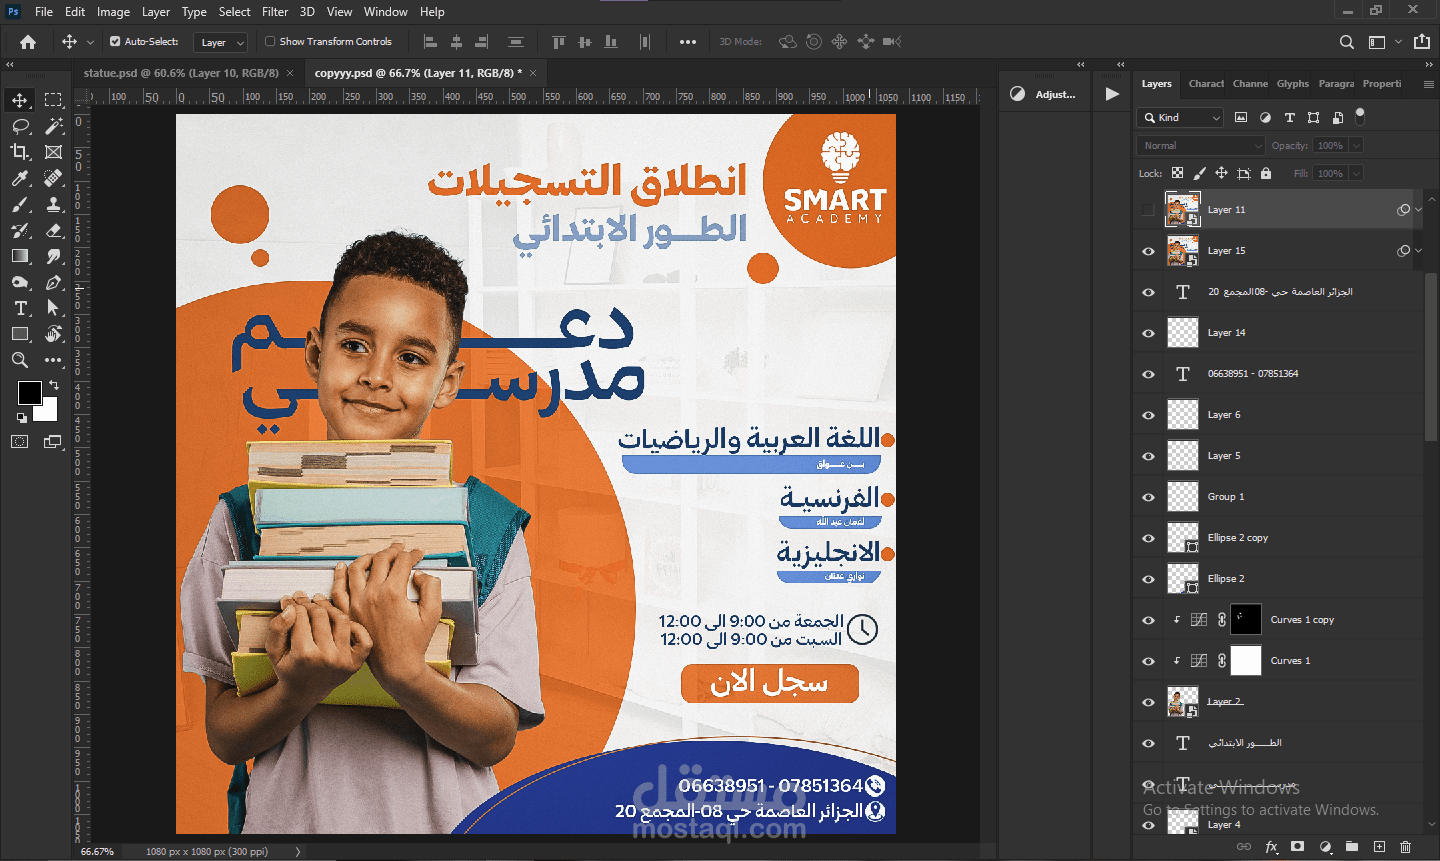Hide Layer 14 visibility eye

pos(1148,333)
